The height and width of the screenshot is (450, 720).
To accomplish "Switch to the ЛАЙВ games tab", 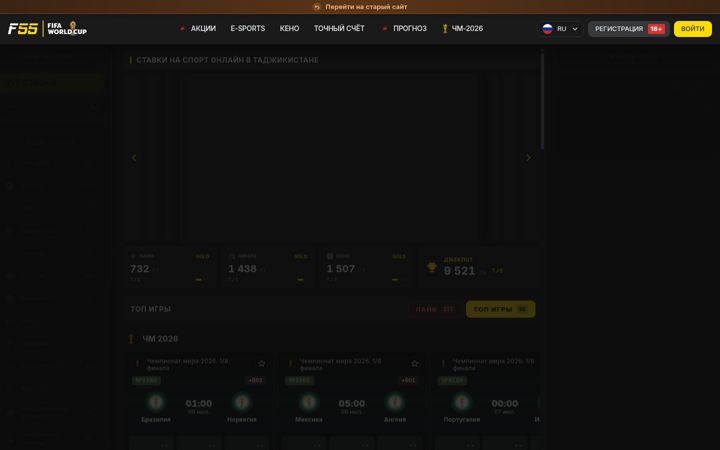I will pyautogui.click(x=434, y=309).
